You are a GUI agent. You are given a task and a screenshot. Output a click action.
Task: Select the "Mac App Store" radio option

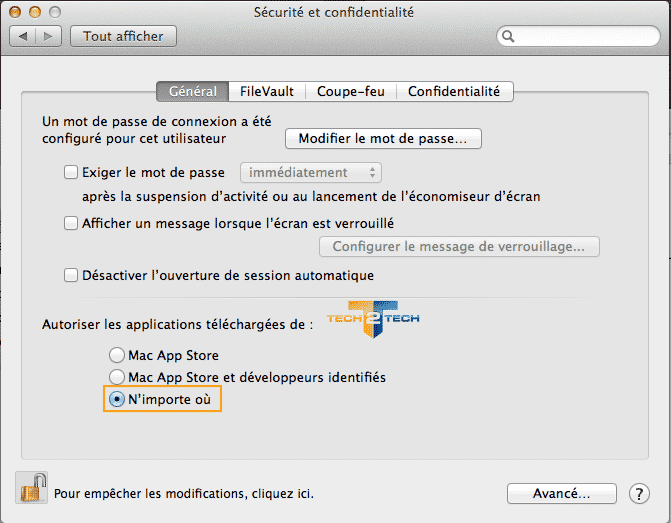118,355
